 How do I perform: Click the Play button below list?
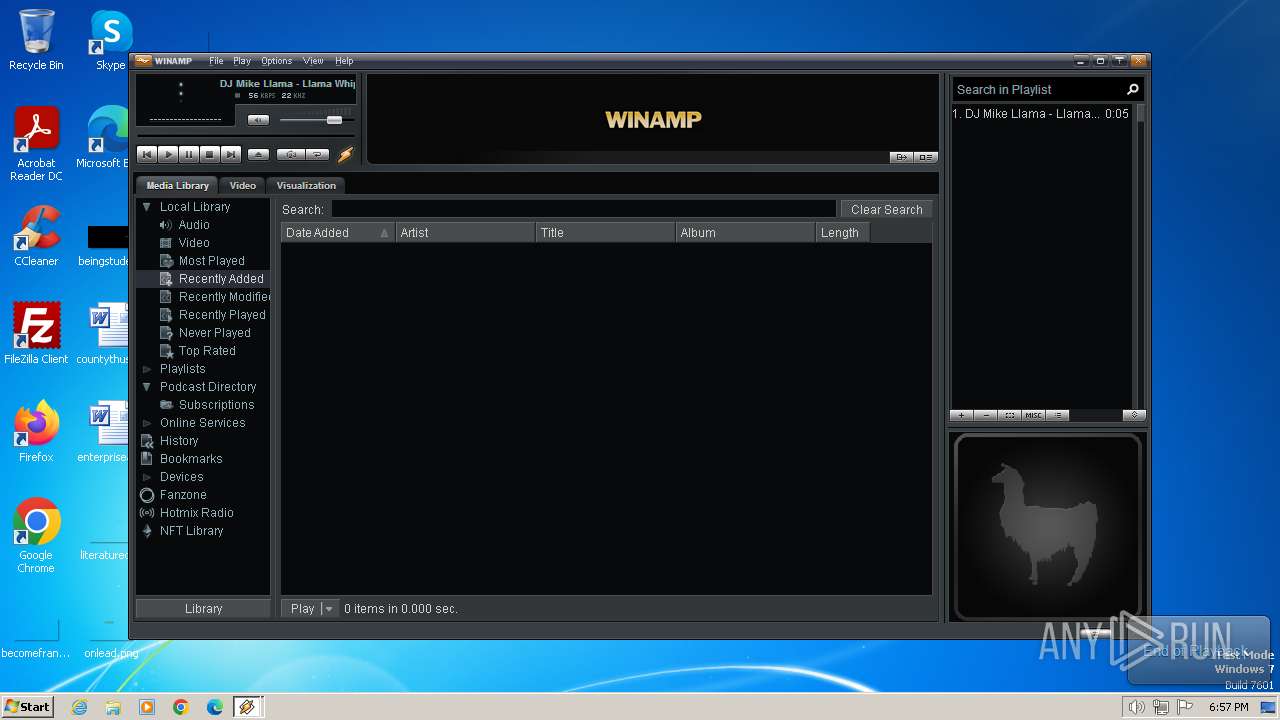click(302, 608)
